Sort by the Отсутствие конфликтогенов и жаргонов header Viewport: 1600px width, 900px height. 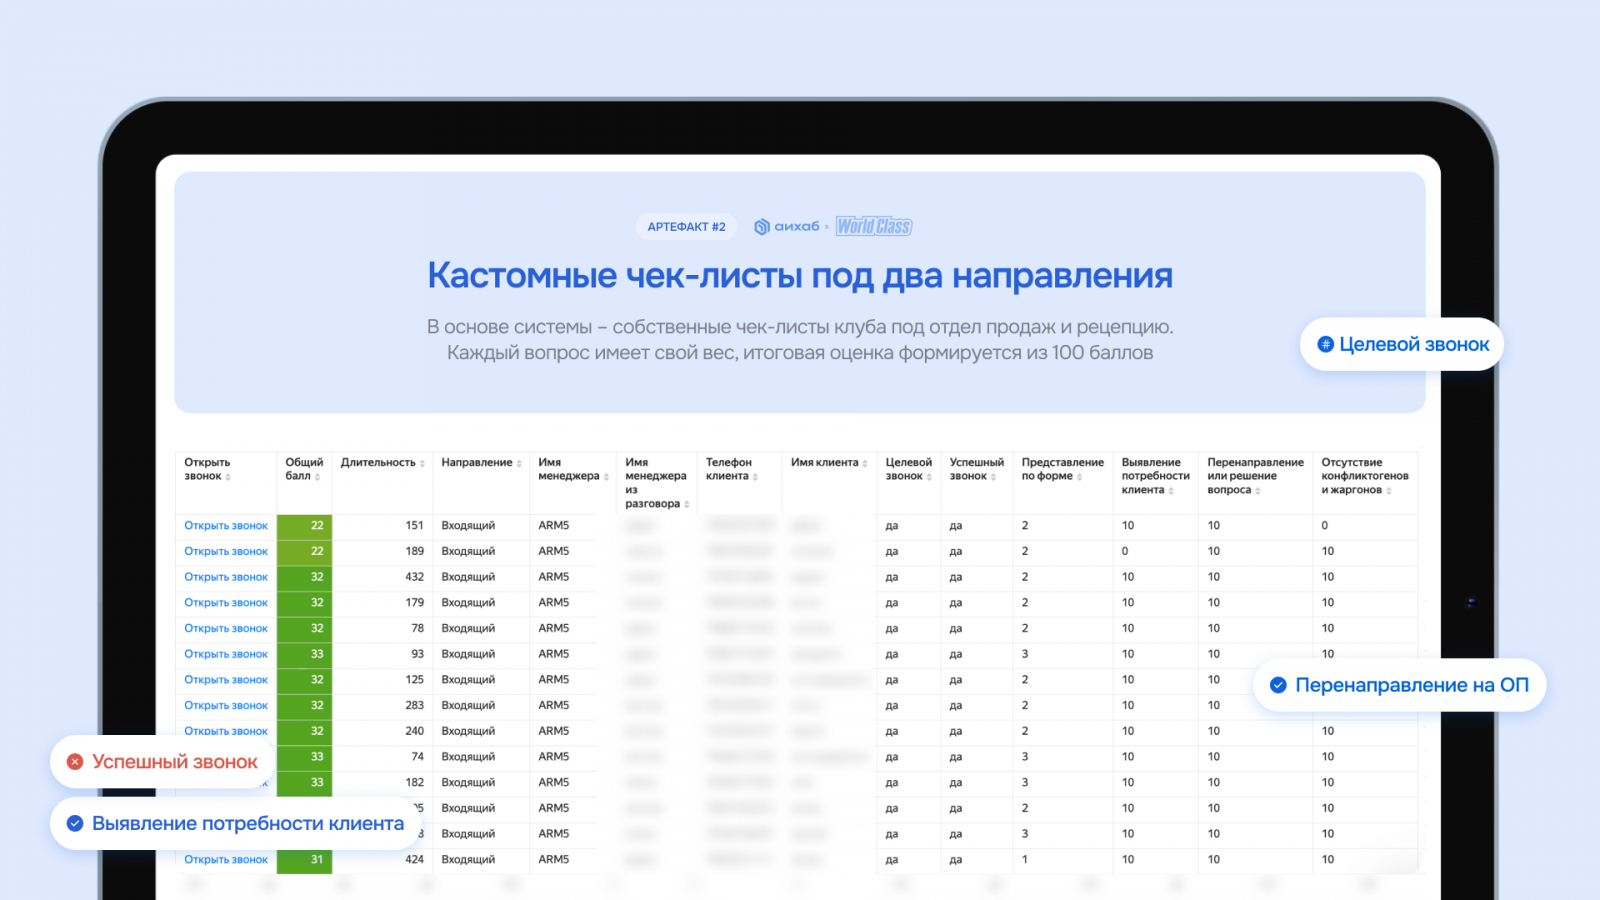click(1389, 491)
